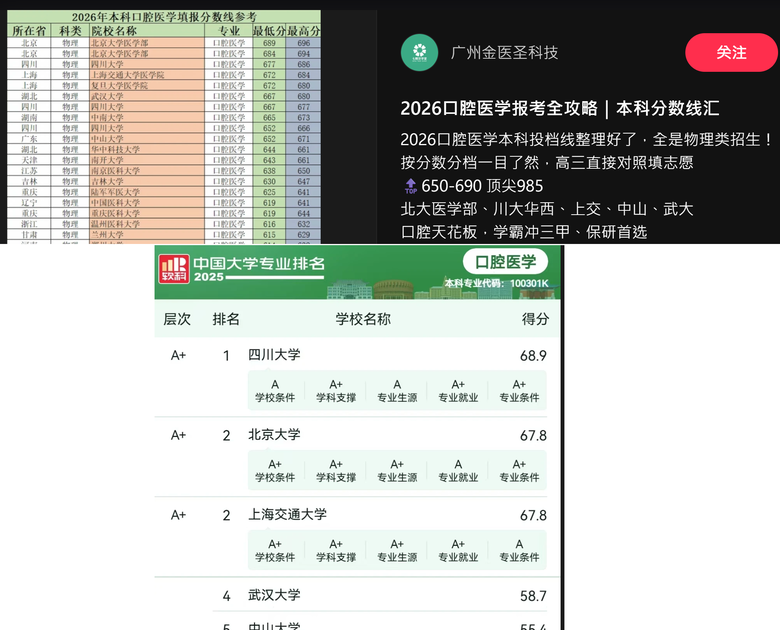The width and height of the screenshot is (780, 630).
Task: Click the 中国医科大学 cell
Action: pyautogui.click(x=147, y=203)
